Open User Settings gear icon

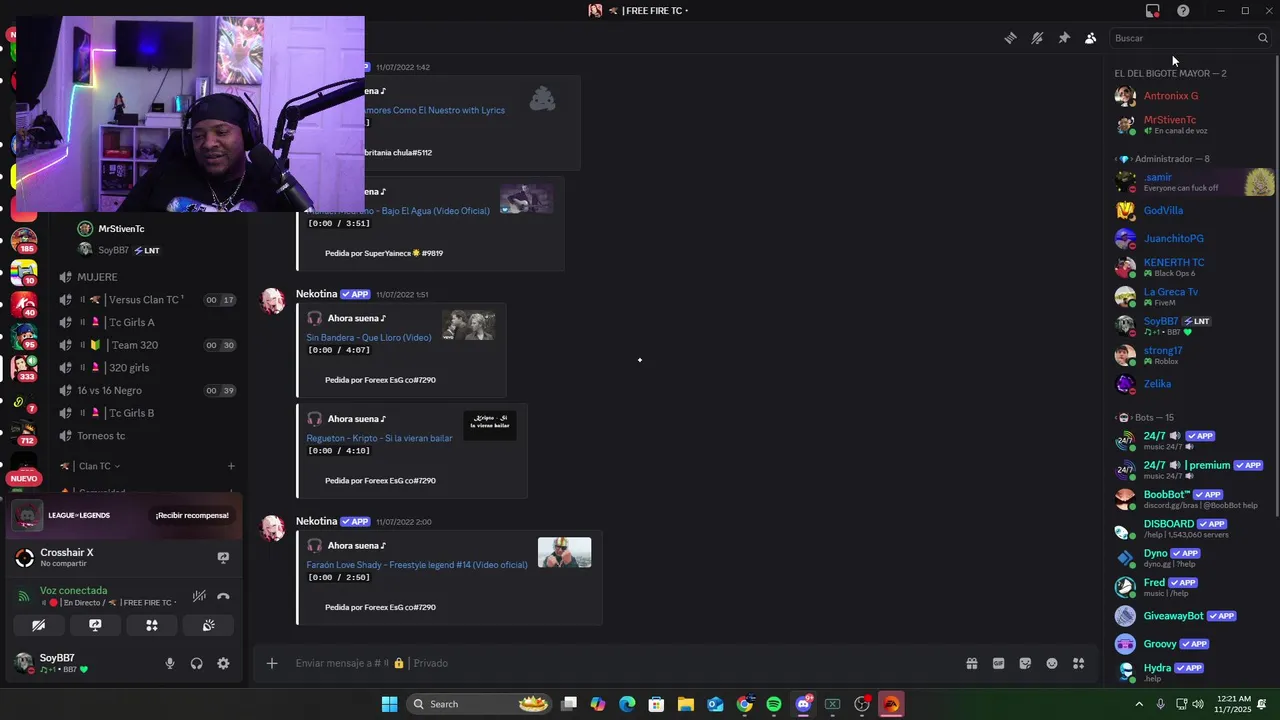tap(223, 663)
